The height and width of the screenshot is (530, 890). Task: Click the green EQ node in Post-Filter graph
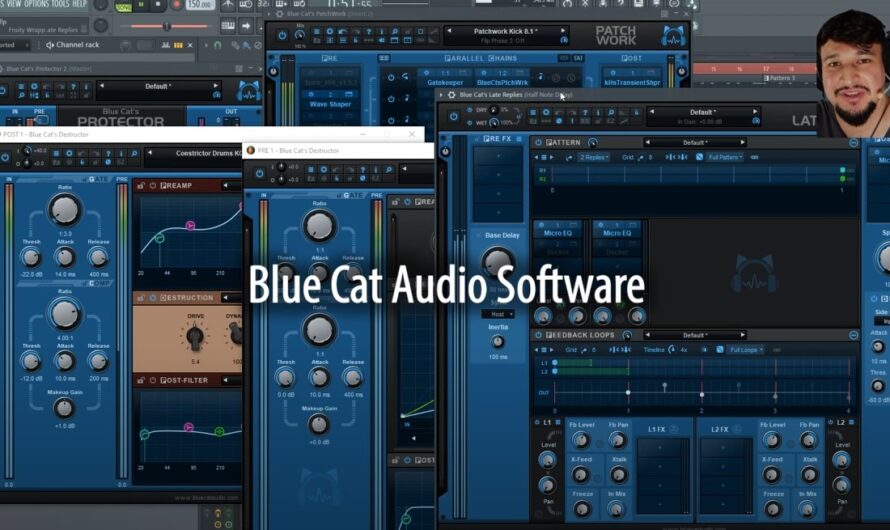[x=219, y=432]
